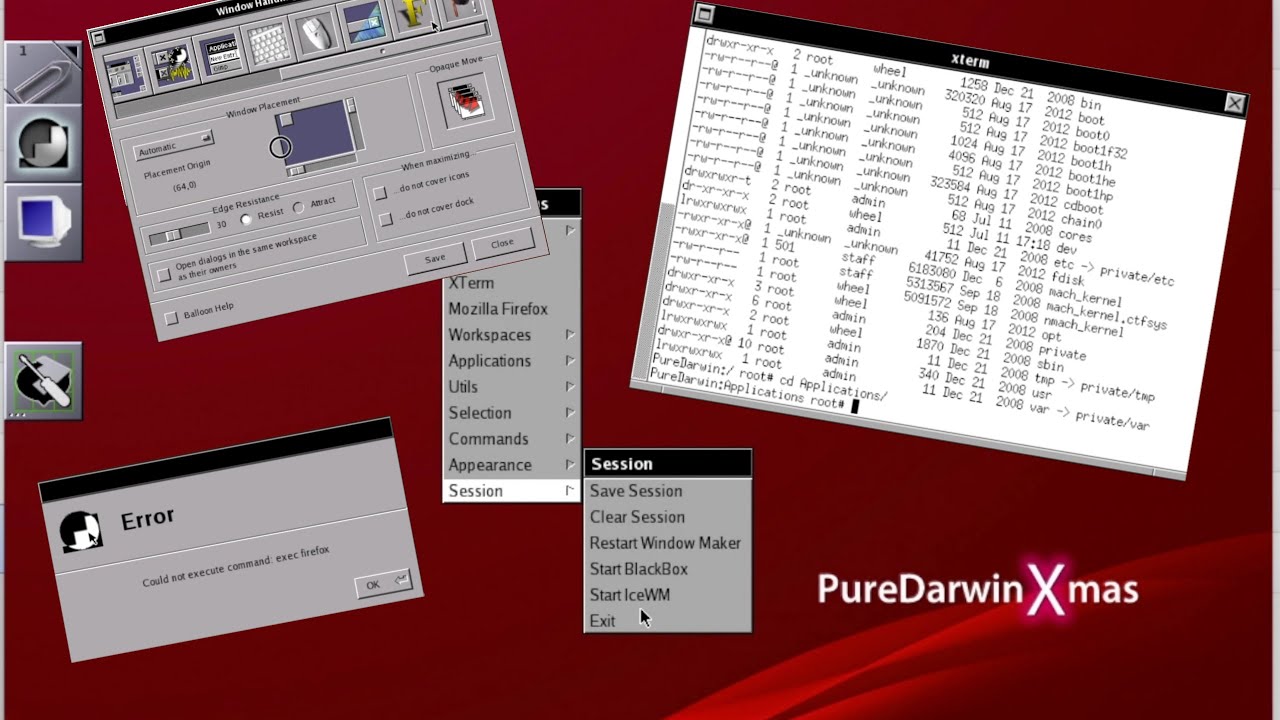Screen dimensions: 1280x720
Task: Click 'mach_kernel.ctfsys' in xterm listing
Action: point(1105,316)
